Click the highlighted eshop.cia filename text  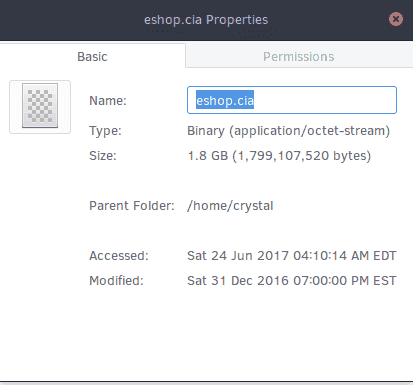[225, 100]
